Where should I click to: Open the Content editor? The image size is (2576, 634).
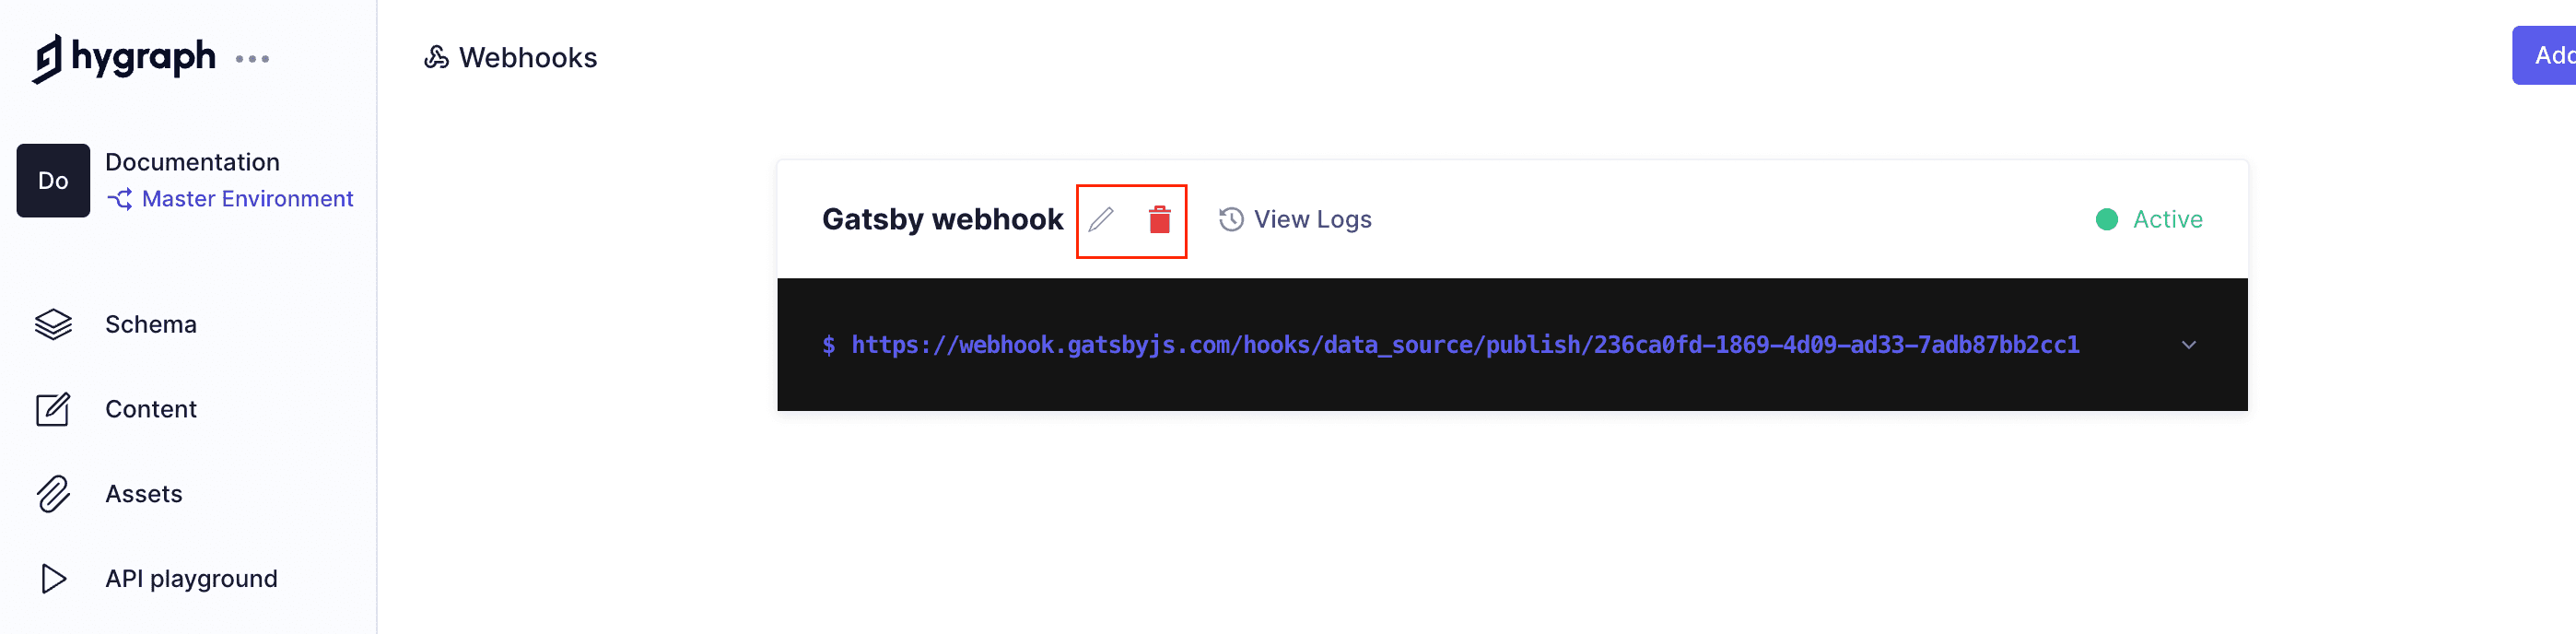tap(150, 409)
